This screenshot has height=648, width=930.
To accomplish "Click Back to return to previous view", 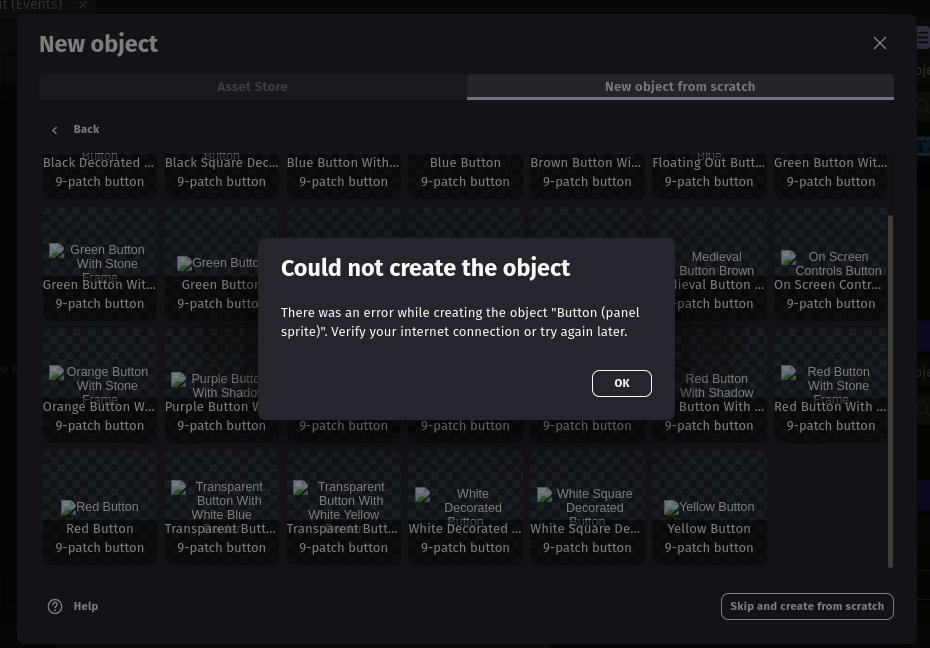I will (86, 129).
